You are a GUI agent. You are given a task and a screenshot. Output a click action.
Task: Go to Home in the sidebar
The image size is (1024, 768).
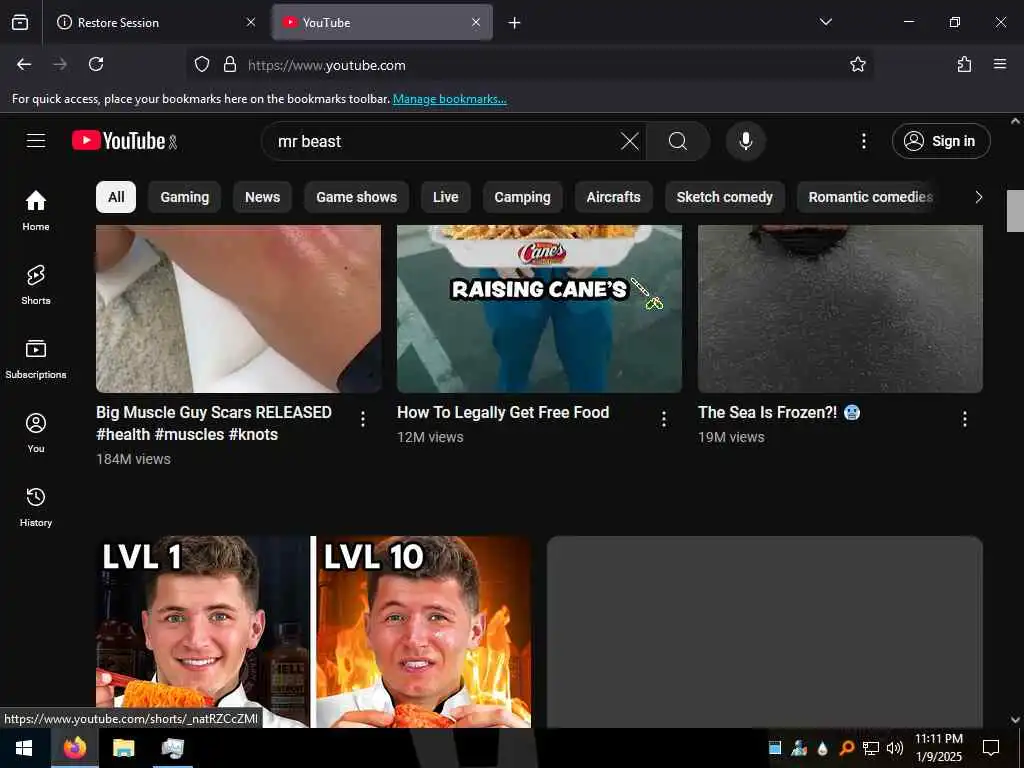[x=36, y=210]
